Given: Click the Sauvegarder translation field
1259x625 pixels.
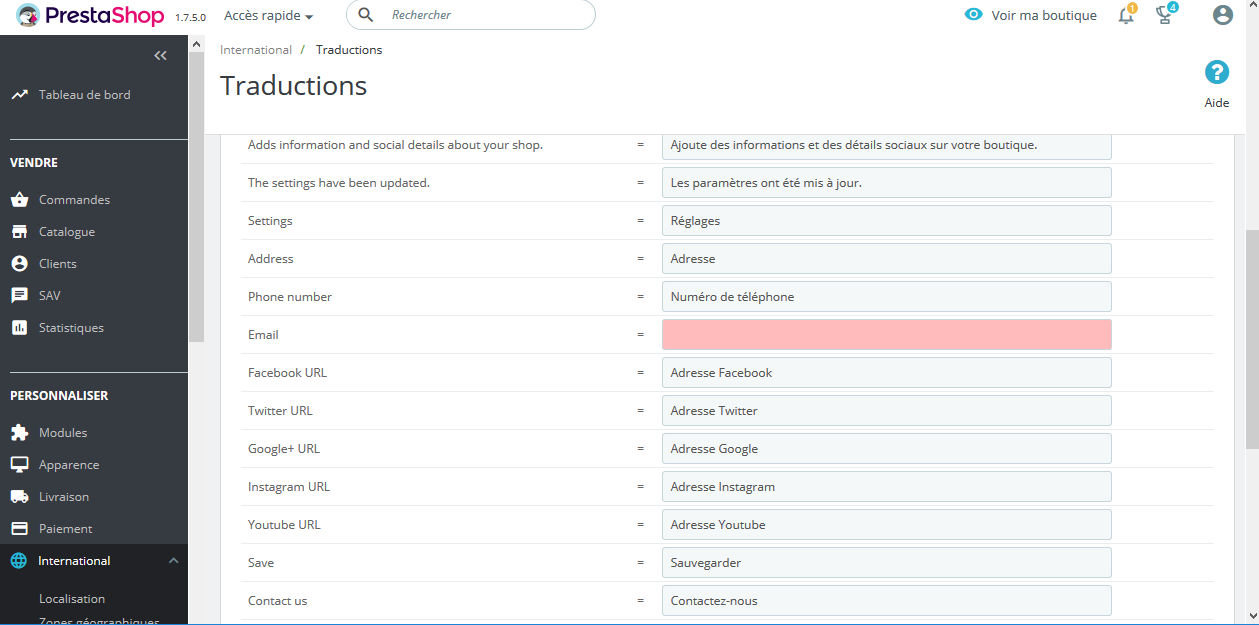Looking at the screenshot, I should point(886,563).
